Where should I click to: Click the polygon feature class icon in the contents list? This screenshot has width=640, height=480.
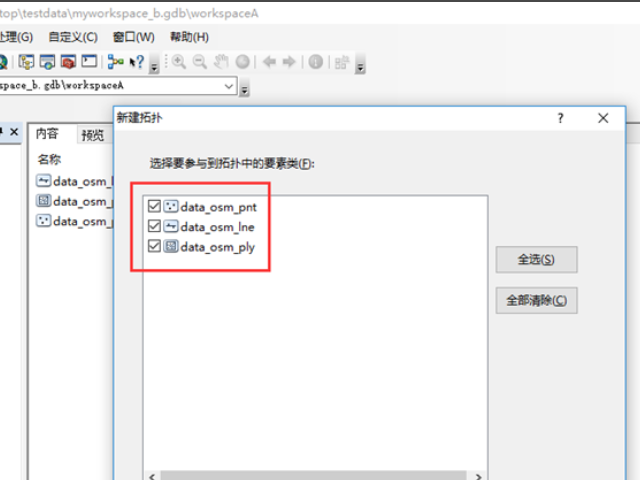(43, 200)
